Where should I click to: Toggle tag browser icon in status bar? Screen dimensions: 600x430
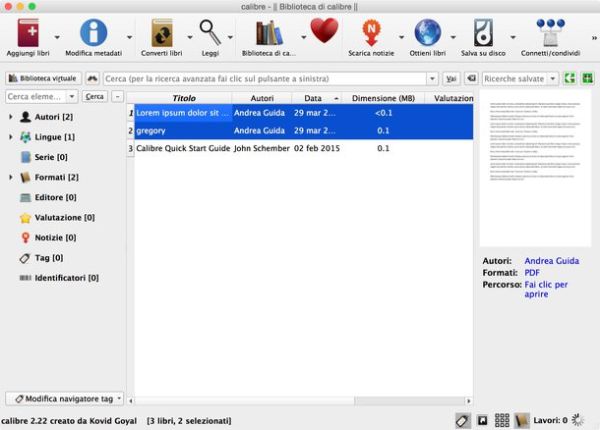[x=463, y=421]
